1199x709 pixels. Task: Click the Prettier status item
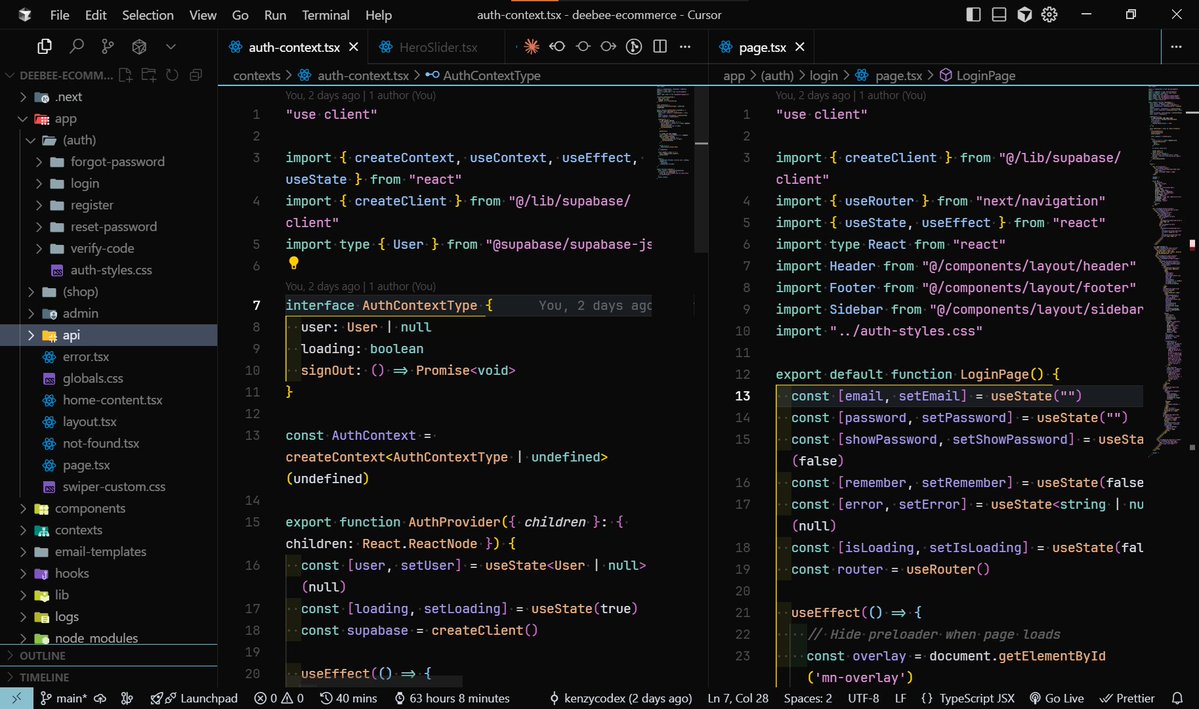point(1126,698)
